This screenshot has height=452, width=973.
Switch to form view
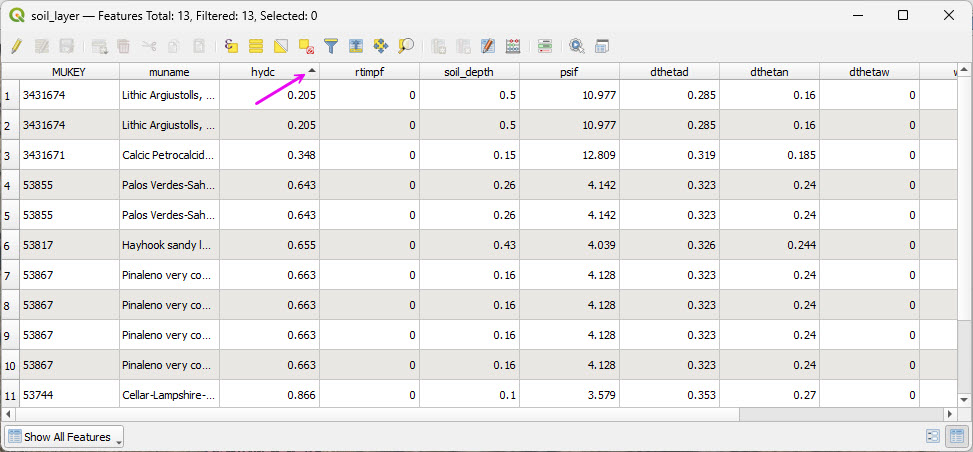pyautogui.click(x=933, y=437)
